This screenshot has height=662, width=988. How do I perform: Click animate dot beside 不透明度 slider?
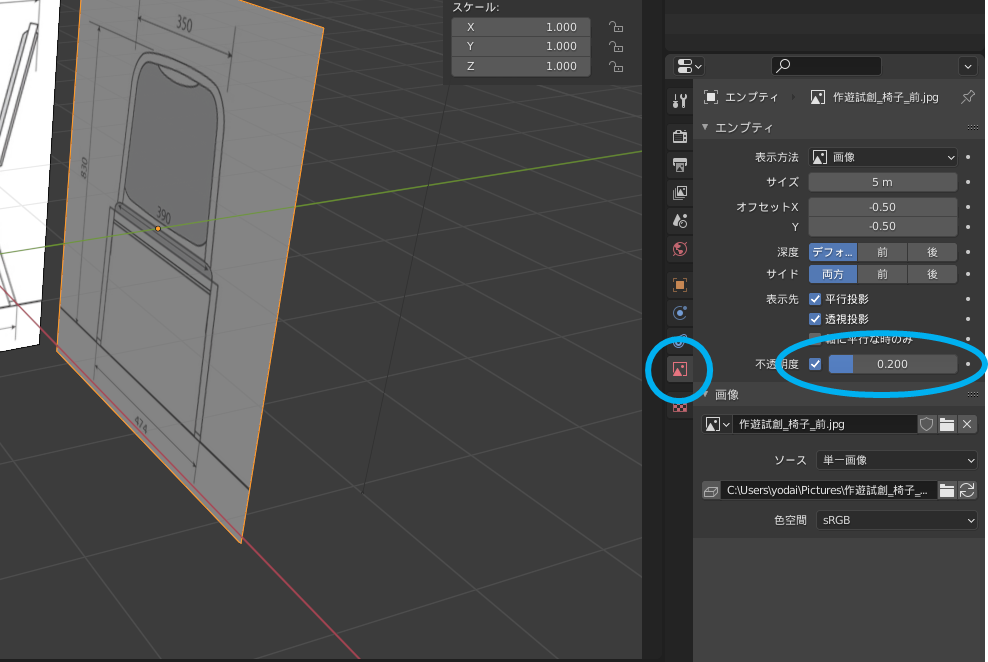[x=968, y=364]
